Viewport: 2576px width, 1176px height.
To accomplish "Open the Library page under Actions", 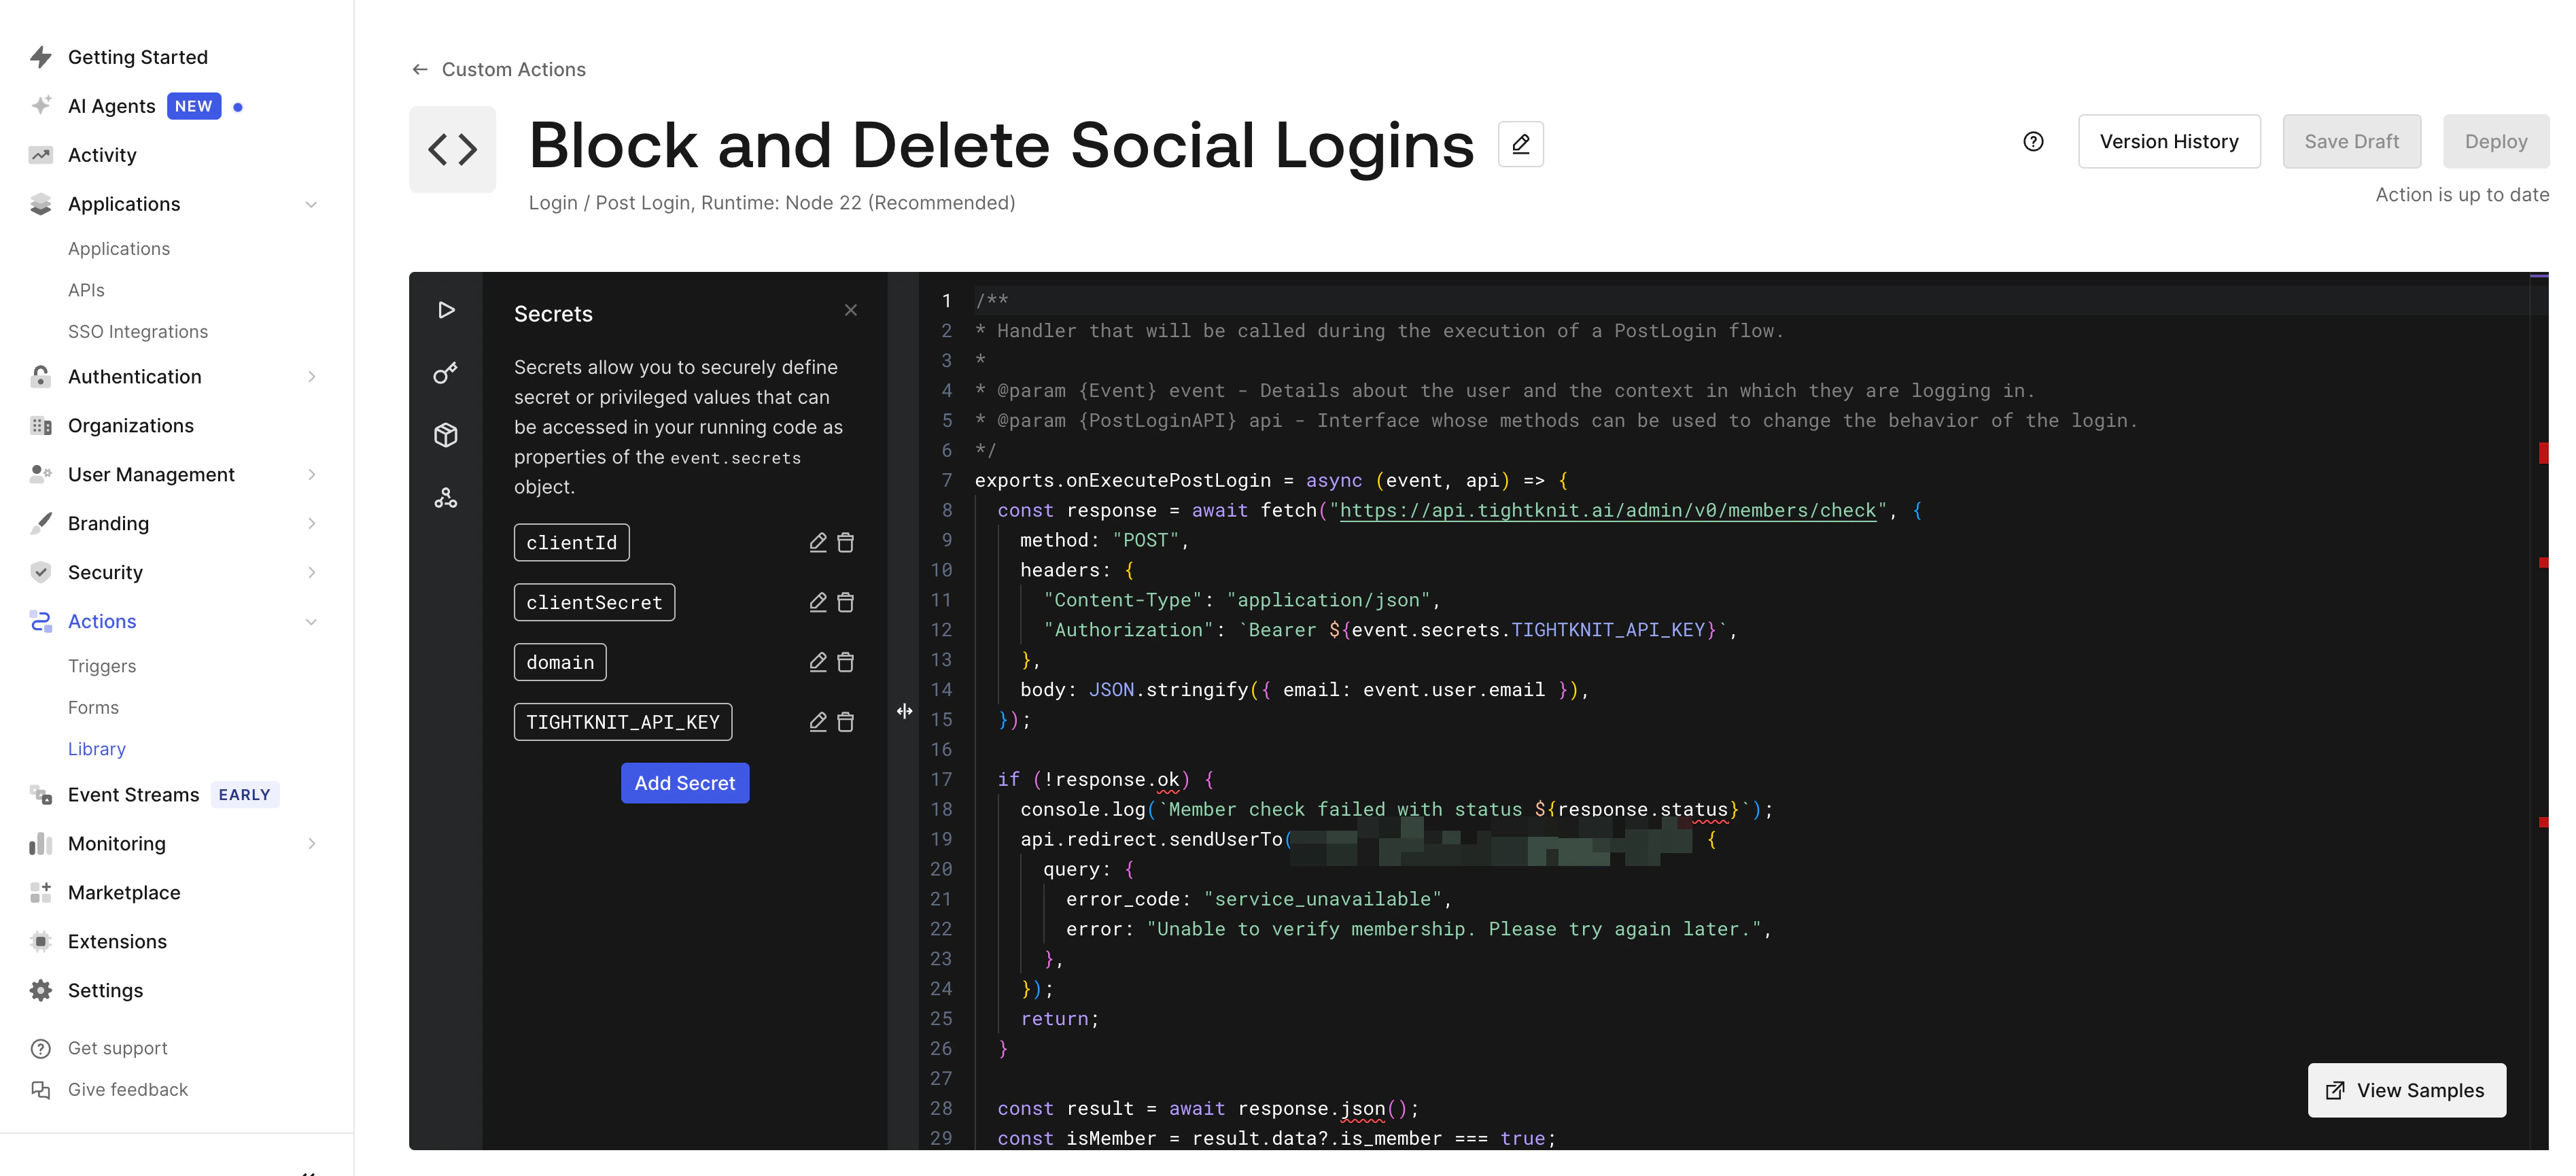I will coord(96,748).
